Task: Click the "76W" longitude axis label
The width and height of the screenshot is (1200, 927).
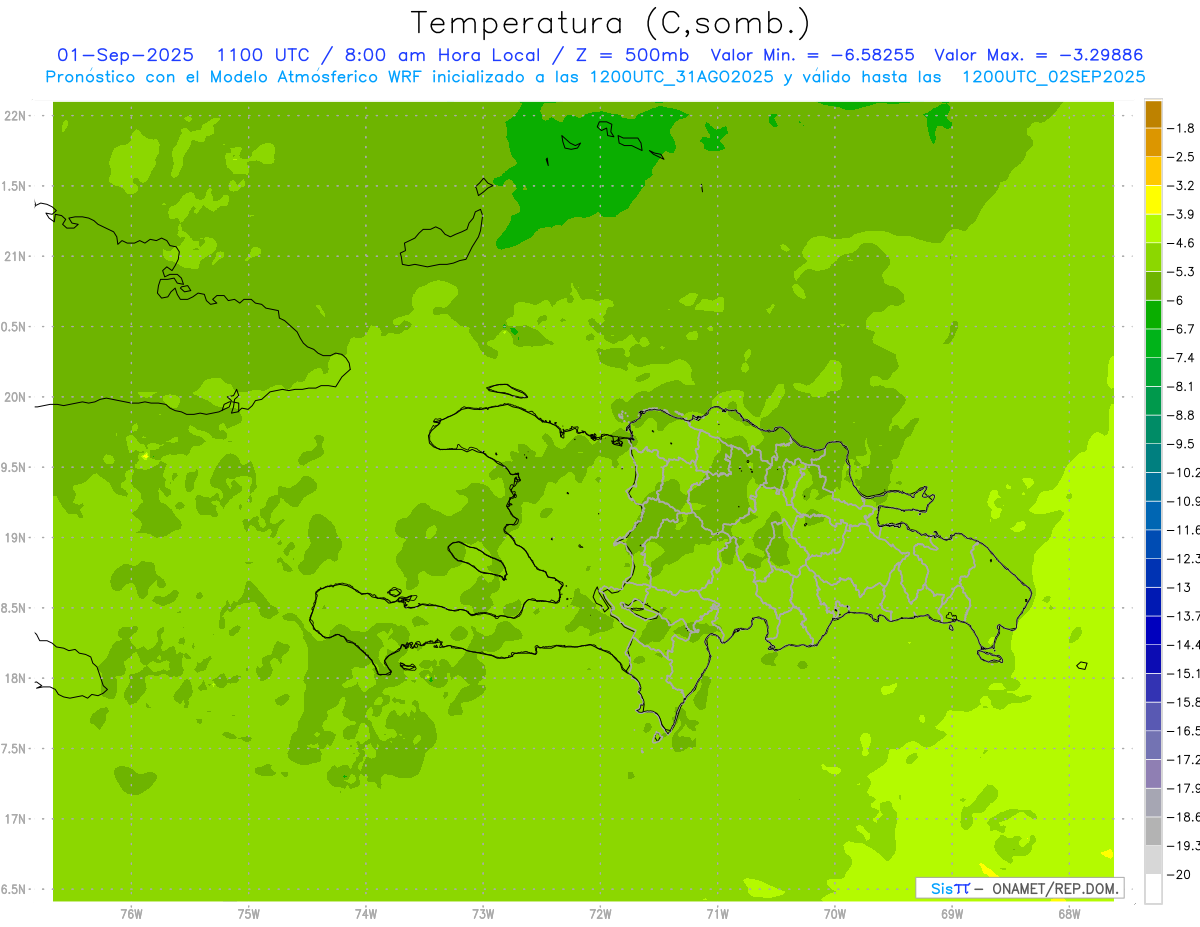Action: click(131, 914)
